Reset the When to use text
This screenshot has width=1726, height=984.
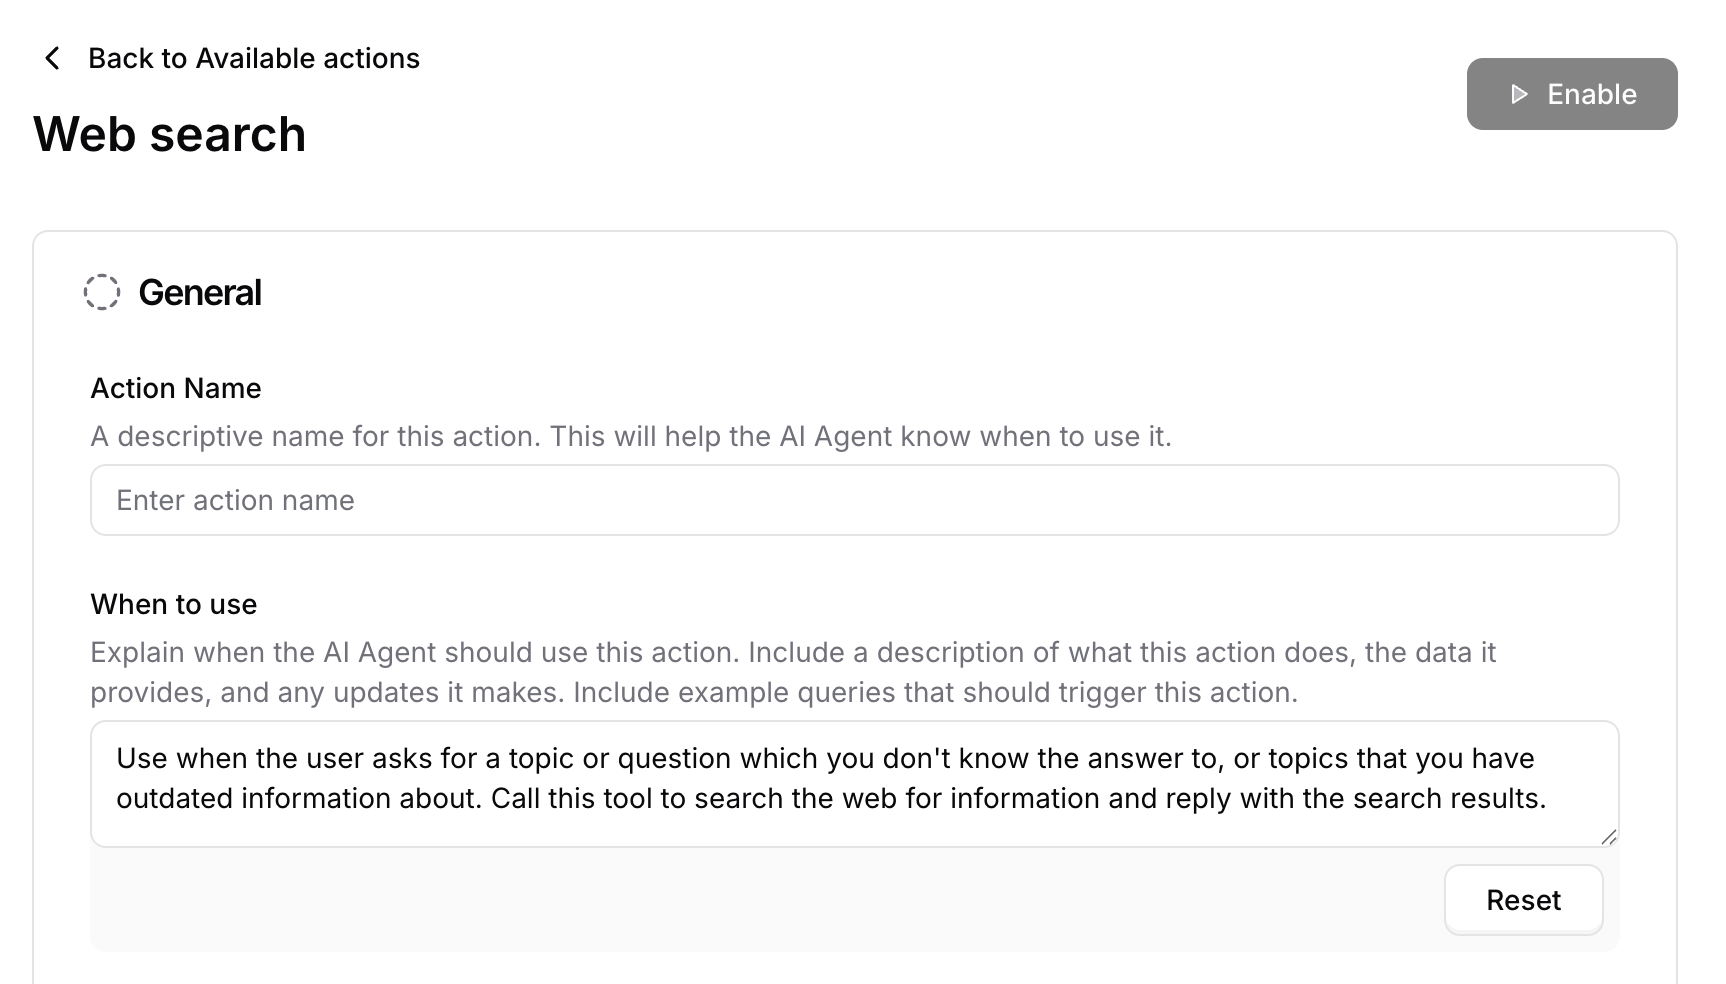[1524, 900]
